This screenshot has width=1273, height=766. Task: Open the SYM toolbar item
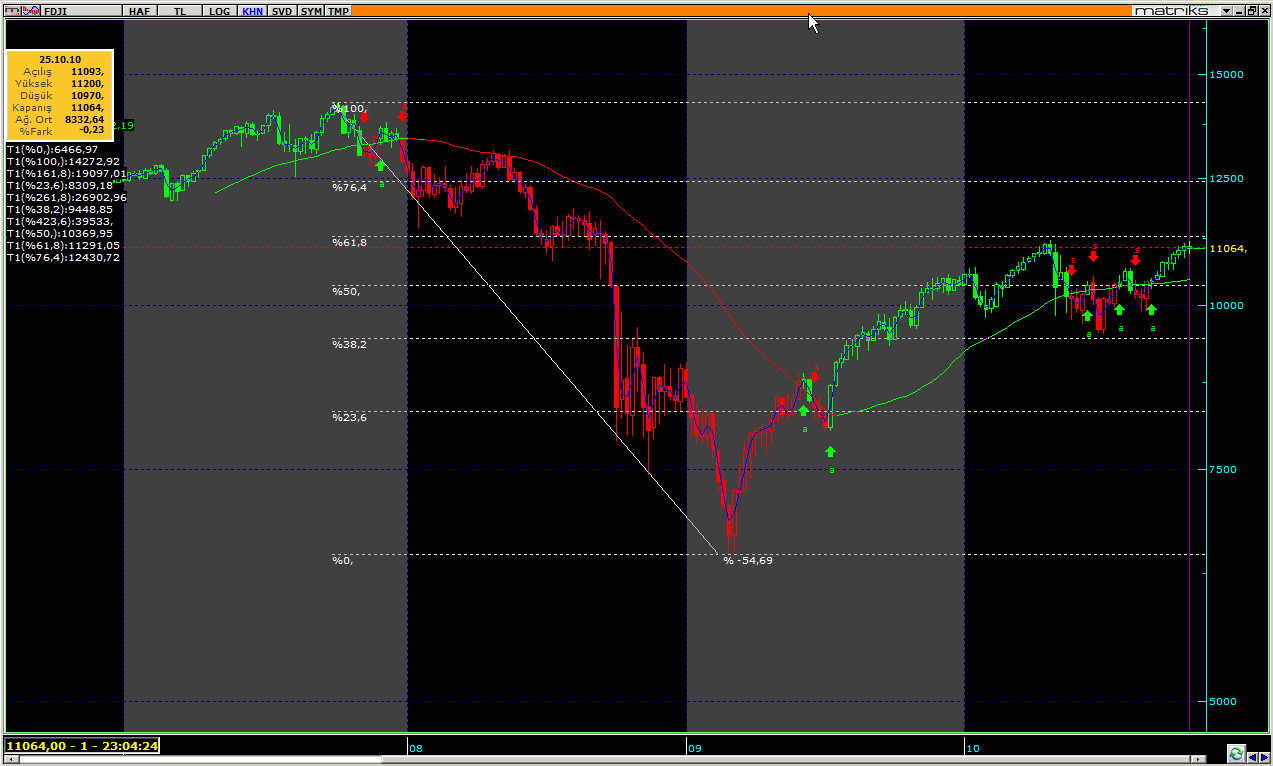(x=311, y=10)
